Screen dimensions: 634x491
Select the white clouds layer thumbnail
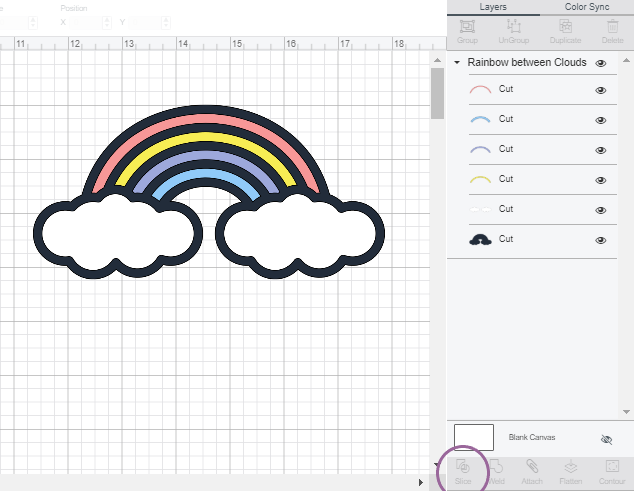[x=480, y=210]
